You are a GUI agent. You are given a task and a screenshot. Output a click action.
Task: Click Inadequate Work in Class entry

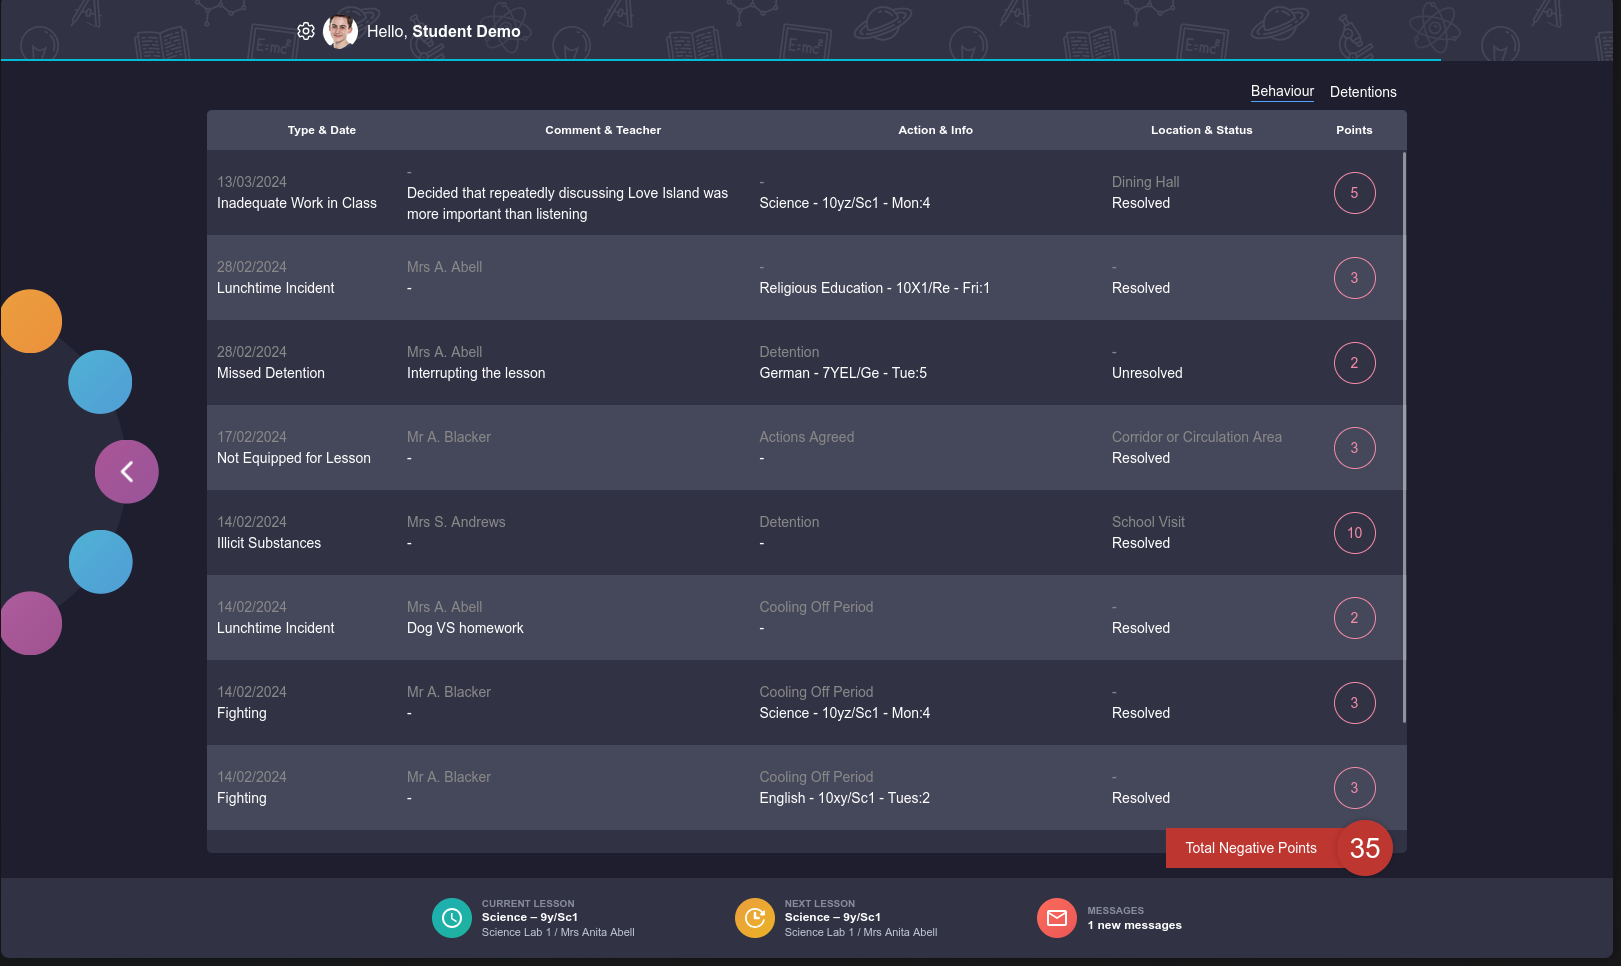pyautogui.click(x=297, y=203)
